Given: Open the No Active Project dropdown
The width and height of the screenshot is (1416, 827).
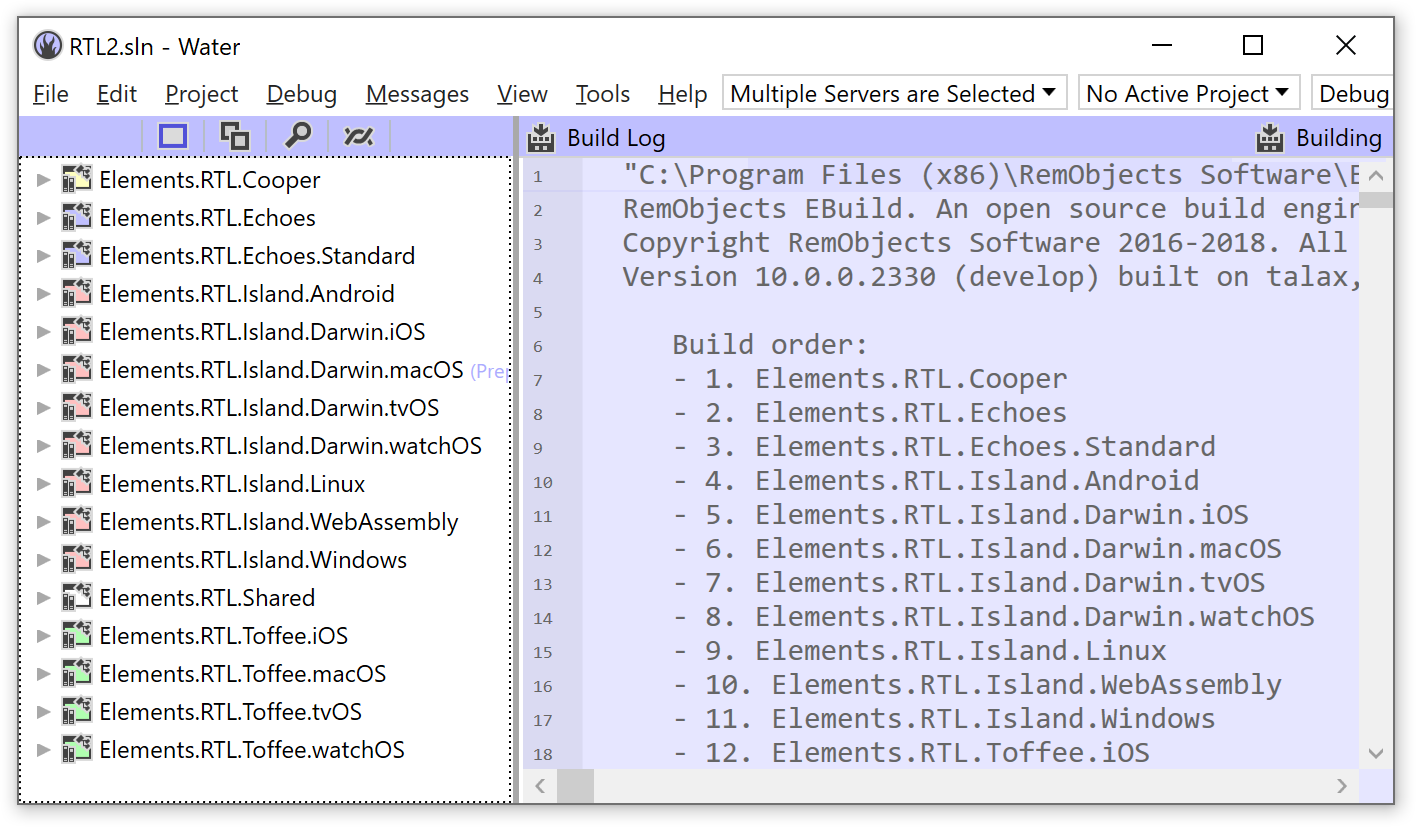Looking at the screenshot, I should 1189,94.
